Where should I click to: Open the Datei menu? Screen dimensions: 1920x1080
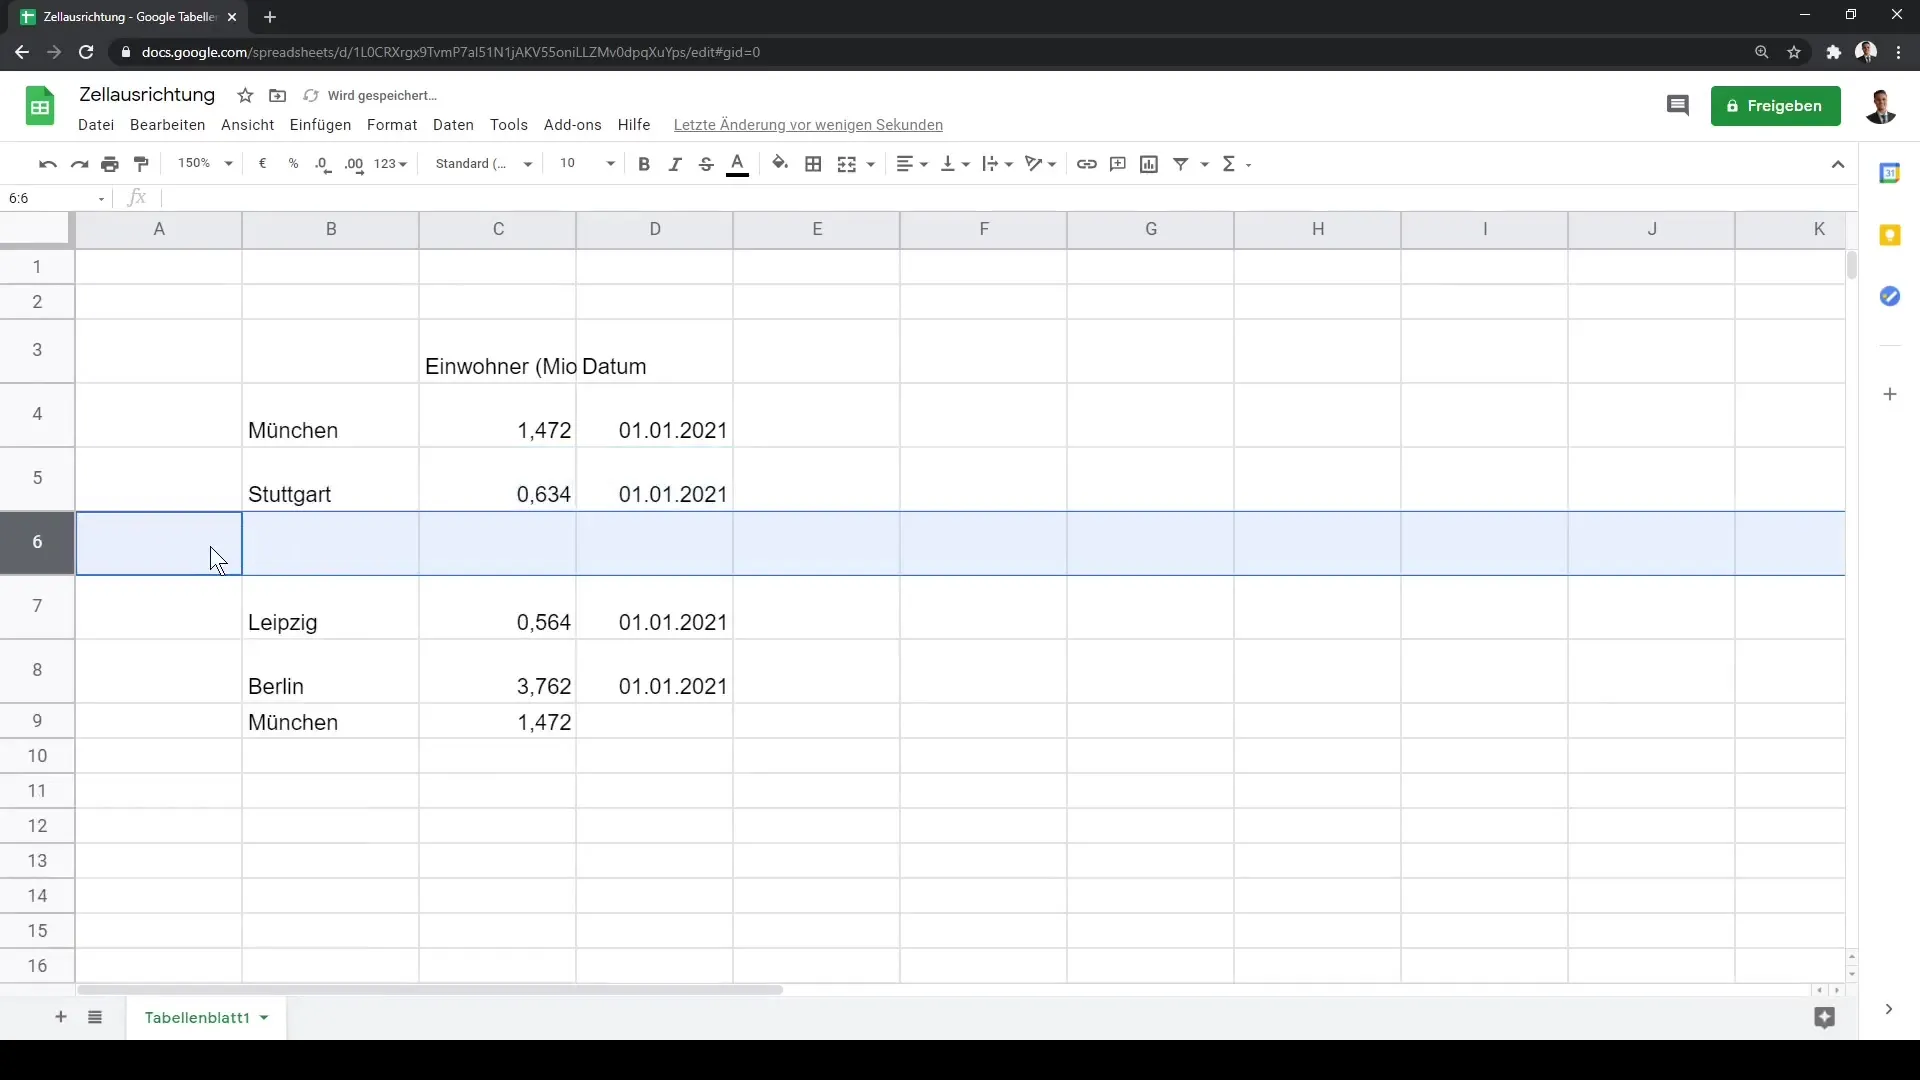[96, 125]
